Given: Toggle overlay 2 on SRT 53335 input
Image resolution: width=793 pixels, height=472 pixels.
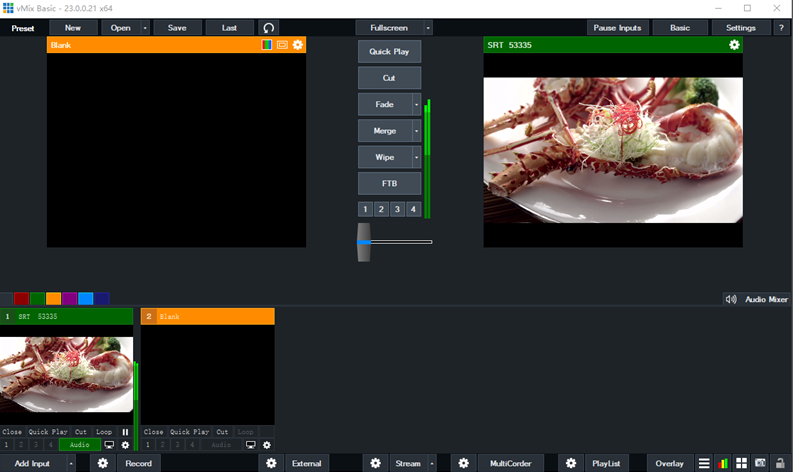Looking at the screenshot, I should point(21,445).
